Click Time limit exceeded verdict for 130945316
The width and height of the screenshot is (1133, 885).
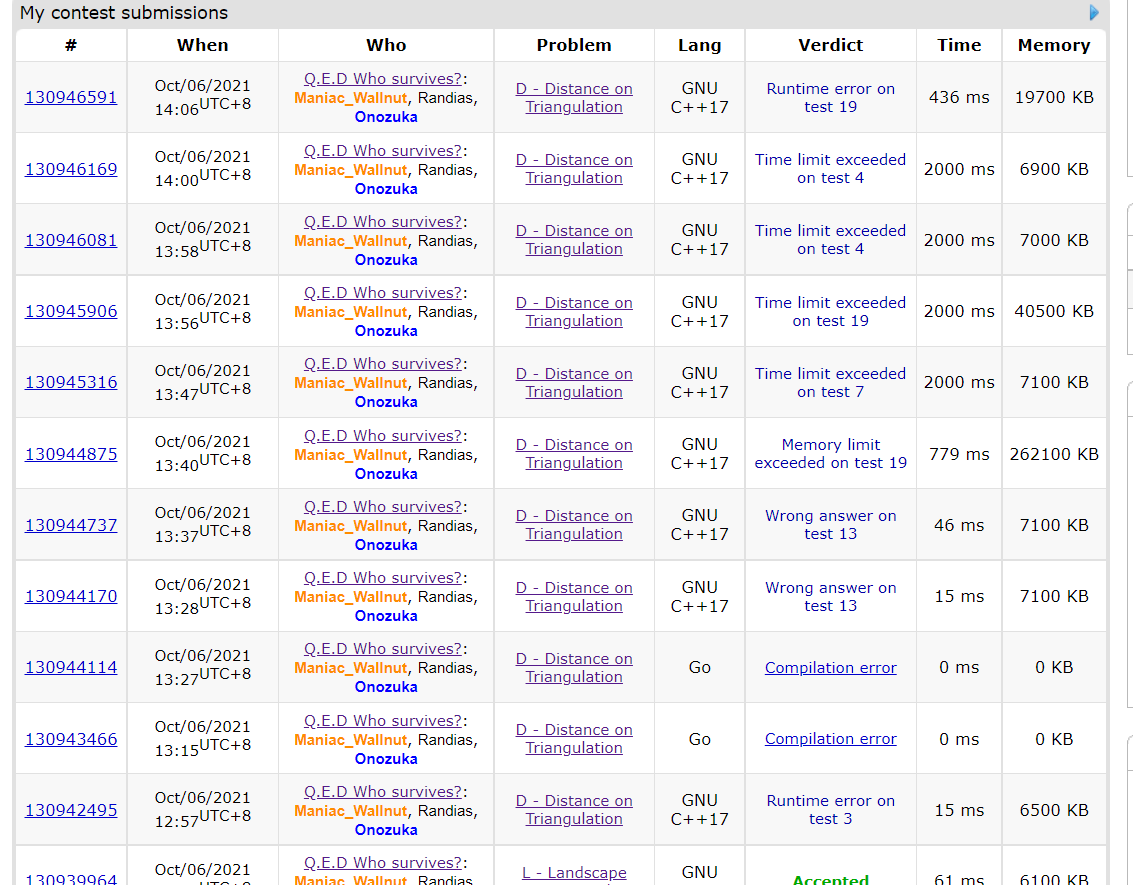click(x=830, y=382)
